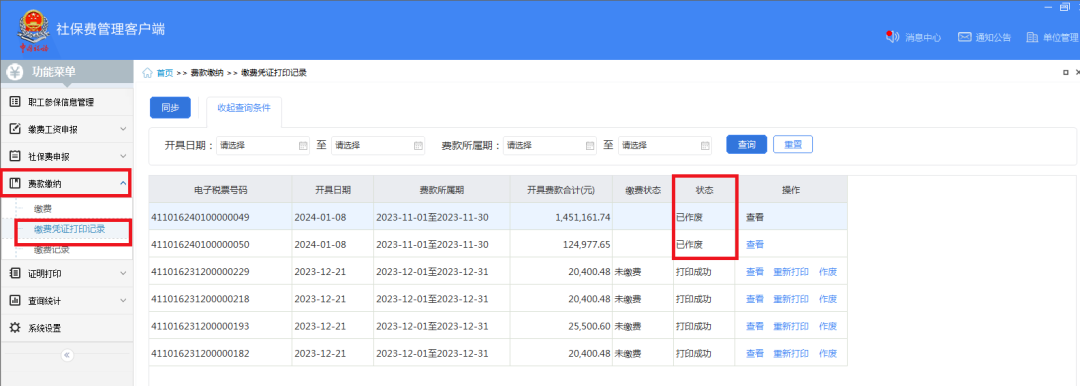
Task: Click 作废 for ticket 411016231200000229
Action: pos(828,272)
